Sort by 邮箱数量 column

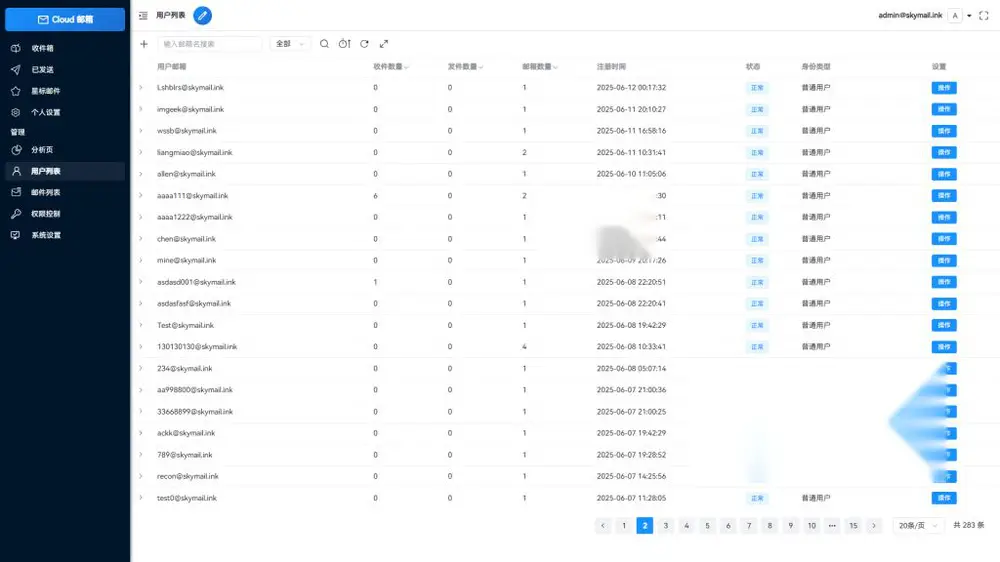[x=540, y=66]
